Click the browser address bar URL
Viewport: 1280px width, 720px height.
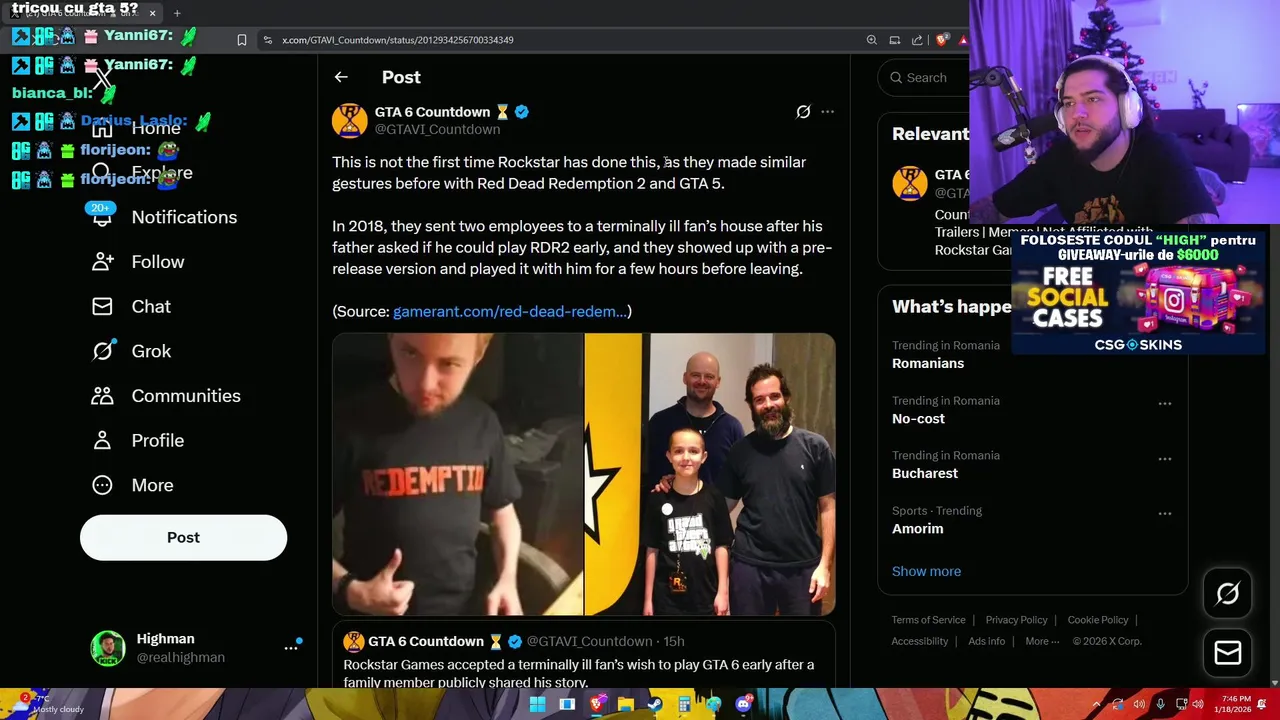pos(398,40)
